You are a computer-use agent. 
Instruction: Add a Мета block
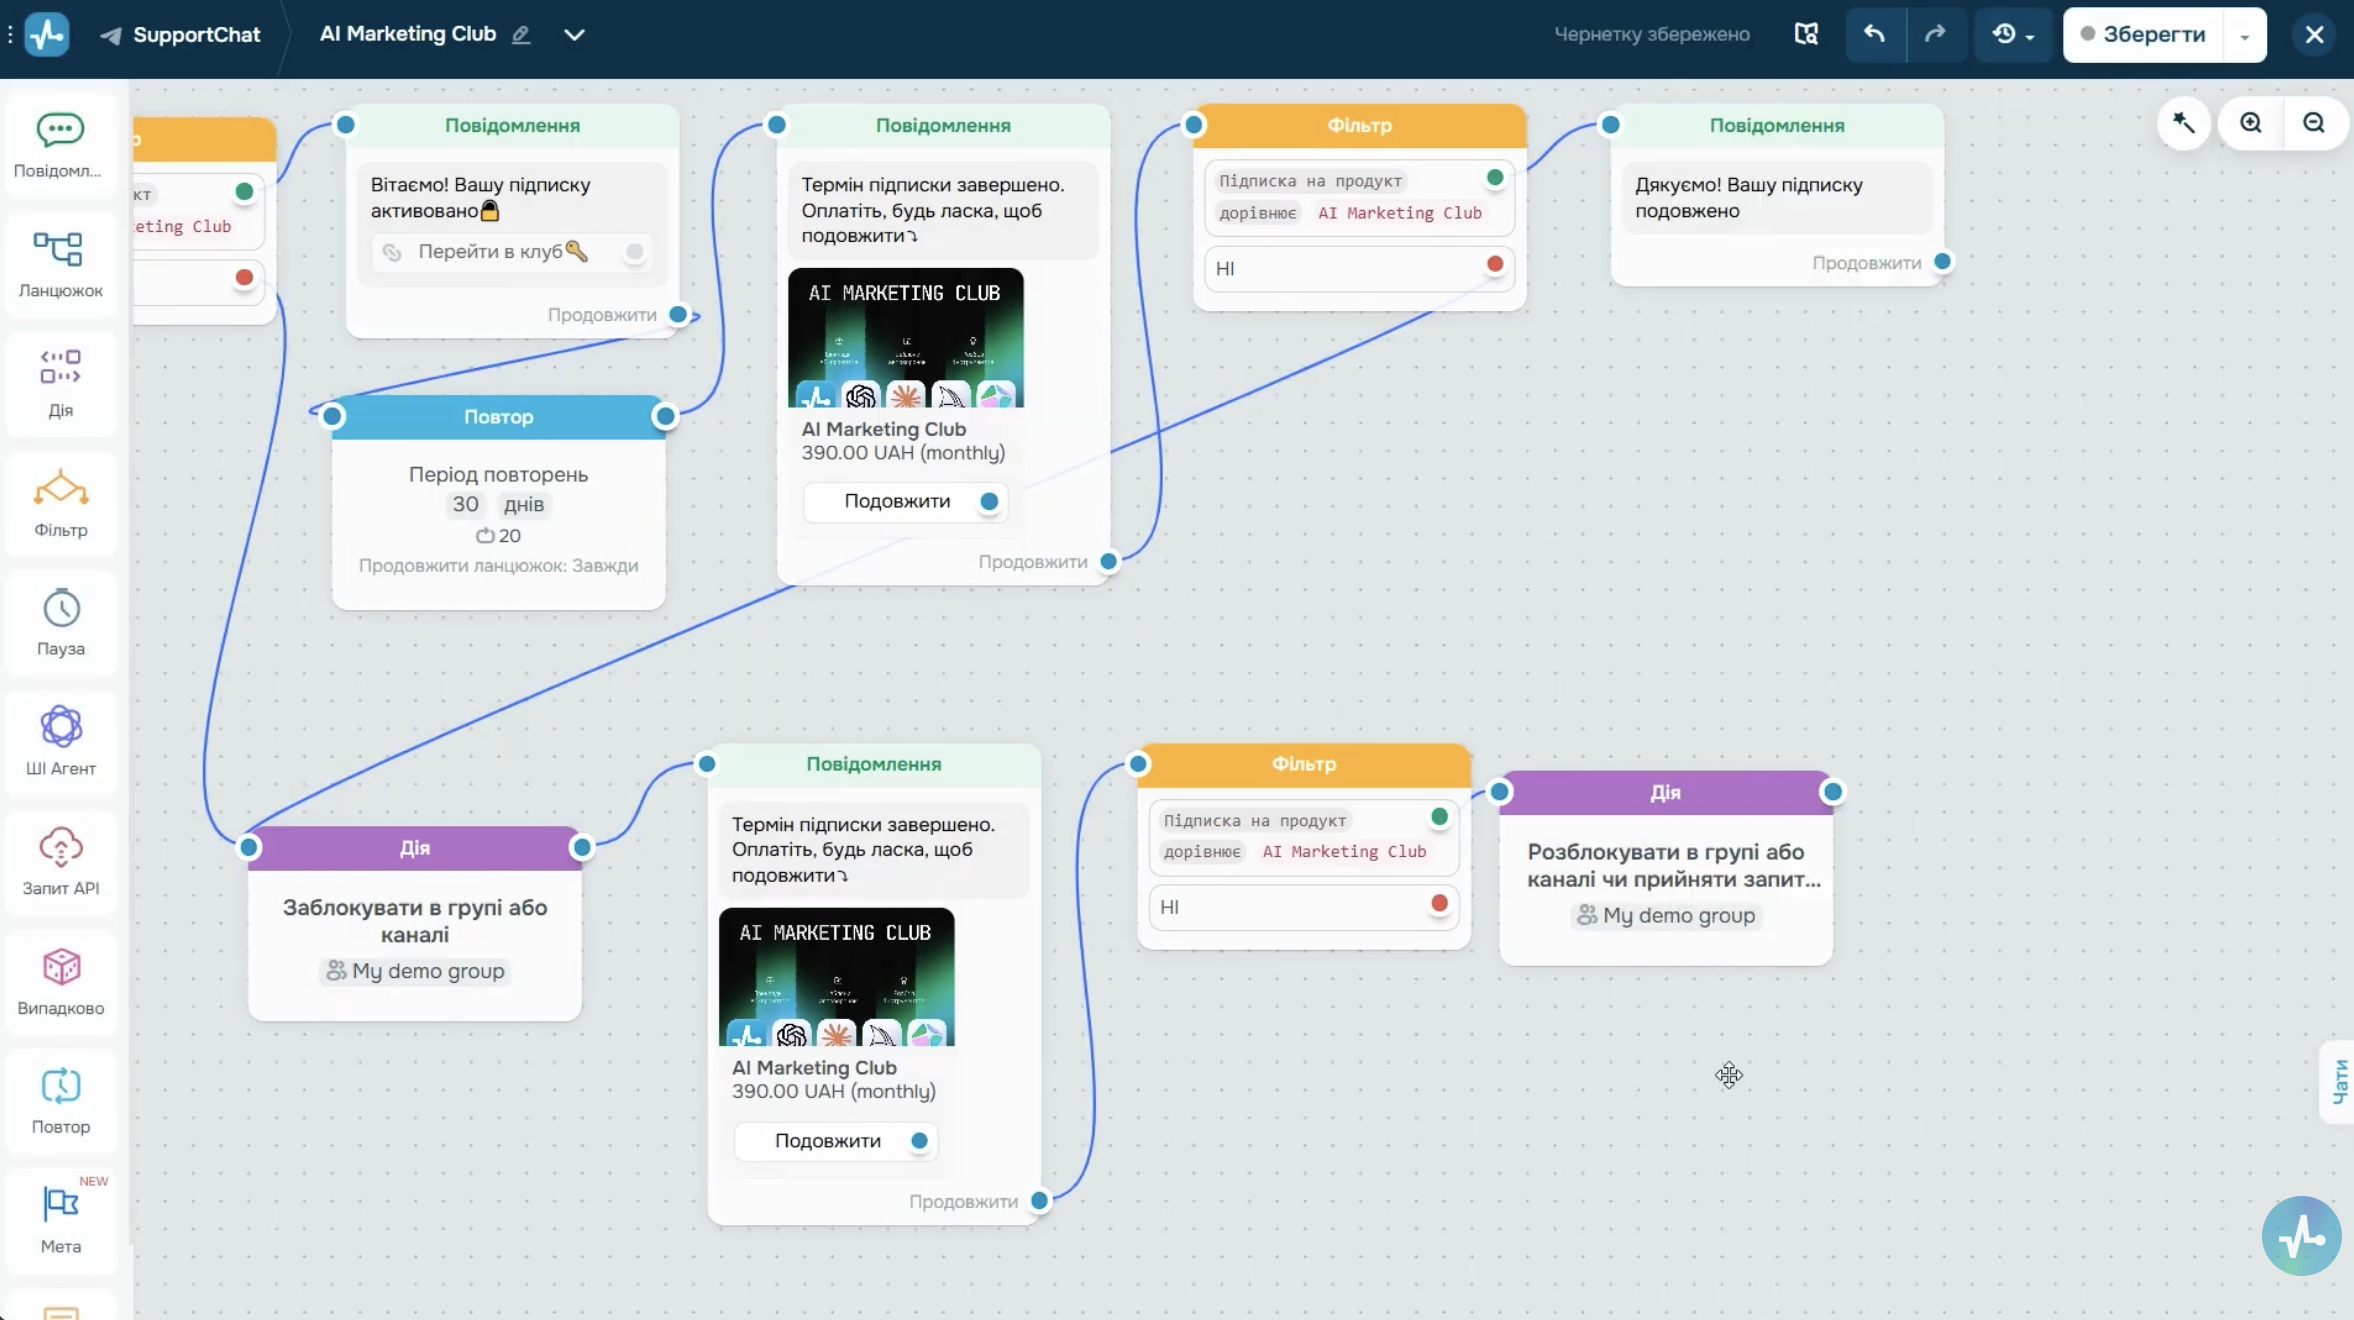click(60, 1220)
